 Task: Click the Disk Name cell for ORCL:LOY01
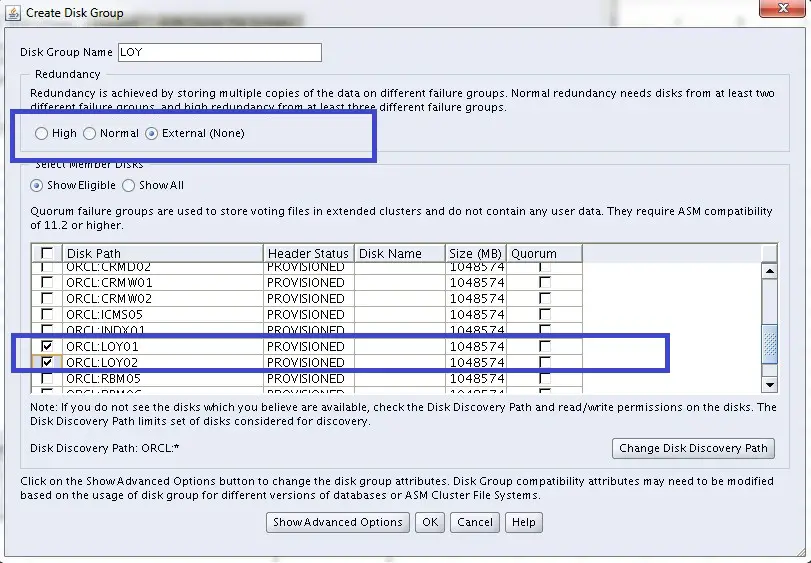[400, 346]
